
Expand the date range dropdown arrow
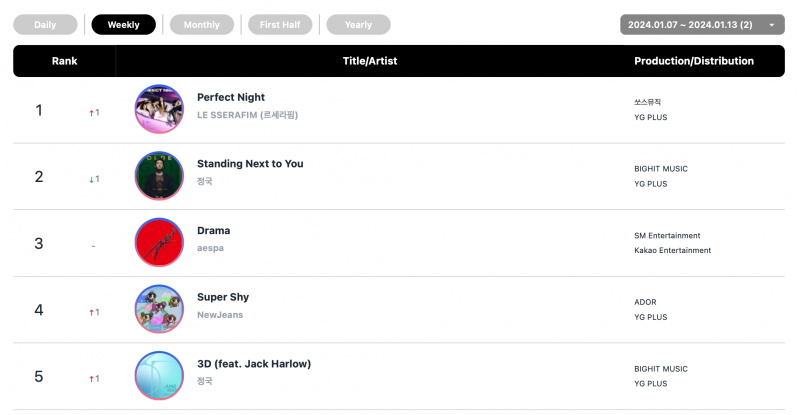771,25
